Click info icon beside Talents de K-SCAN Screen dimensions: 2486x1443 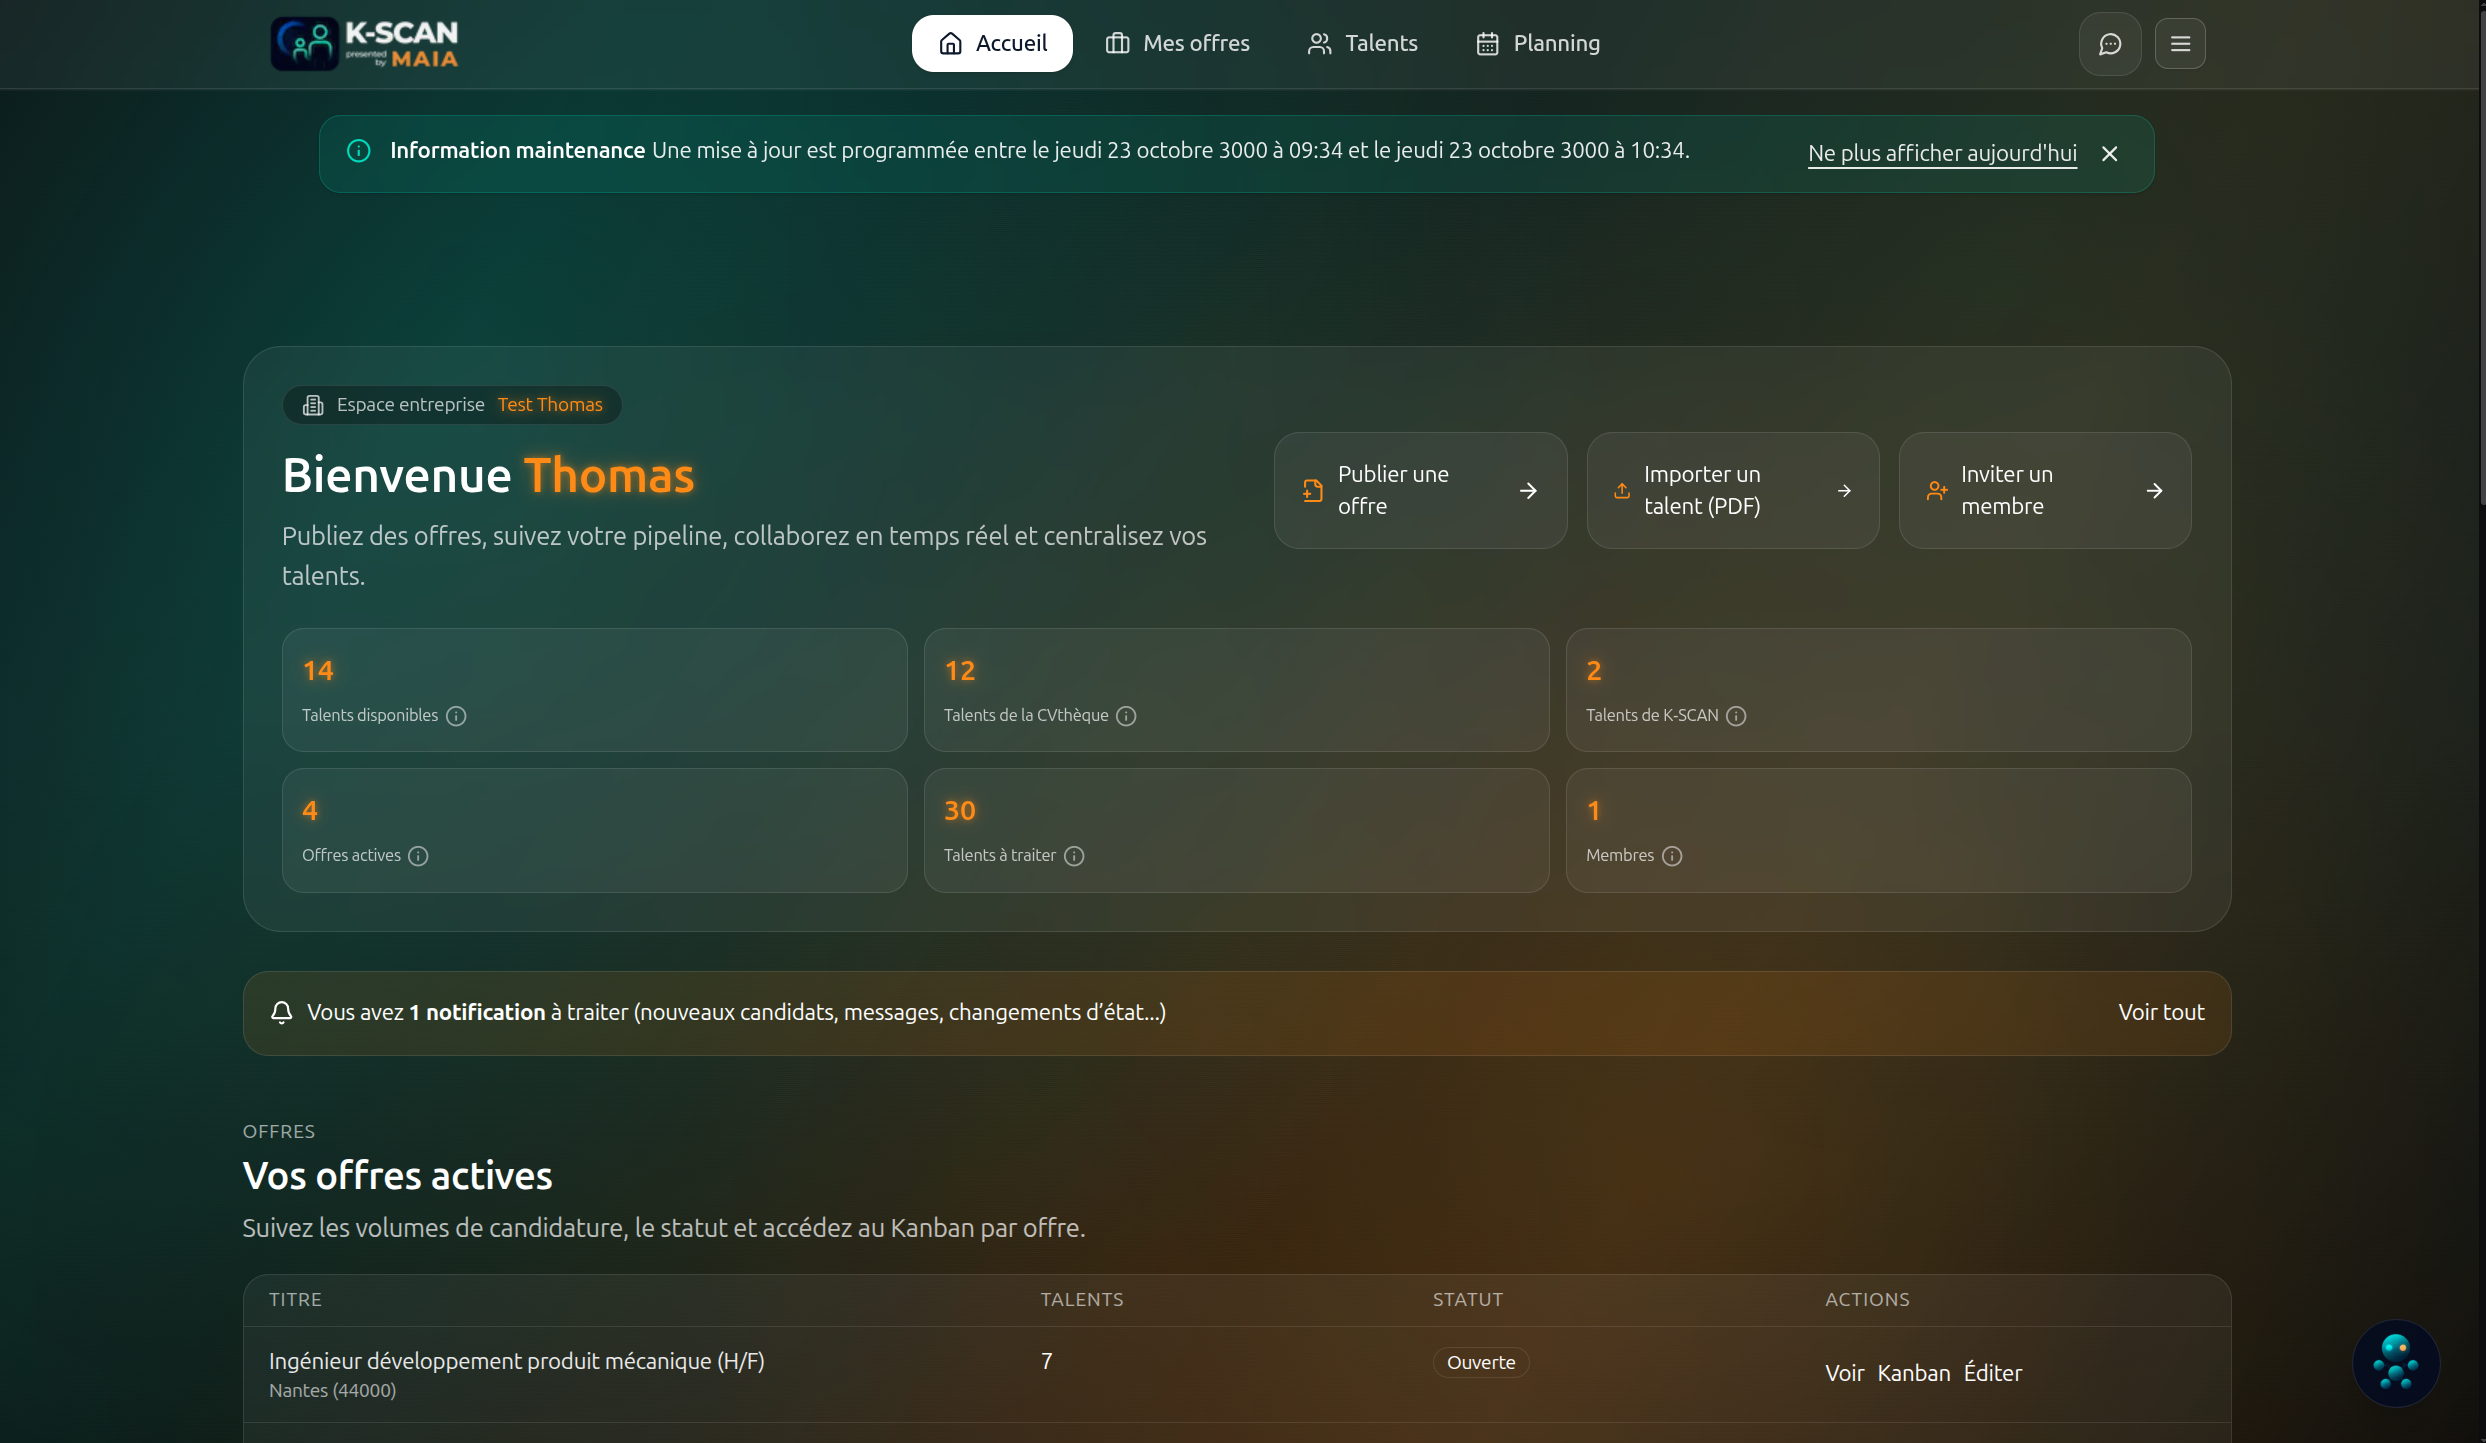1736,716
